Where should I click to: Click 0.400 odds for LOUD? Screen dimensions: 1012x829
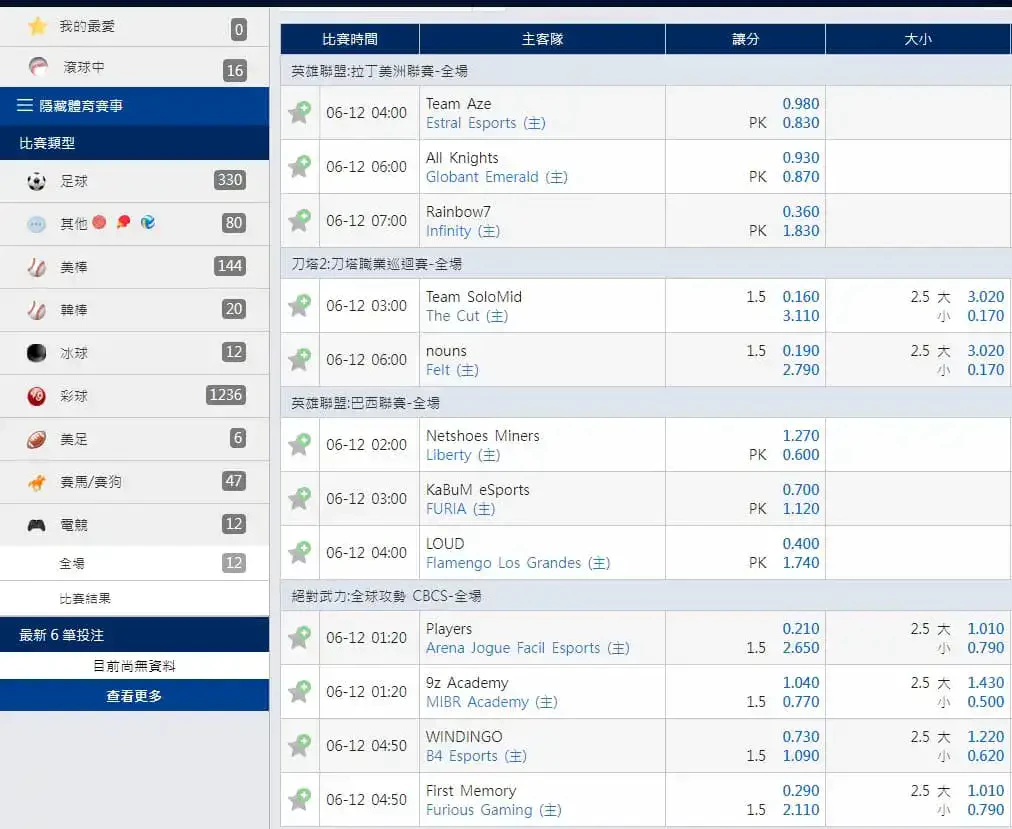(x=800, y=544)
